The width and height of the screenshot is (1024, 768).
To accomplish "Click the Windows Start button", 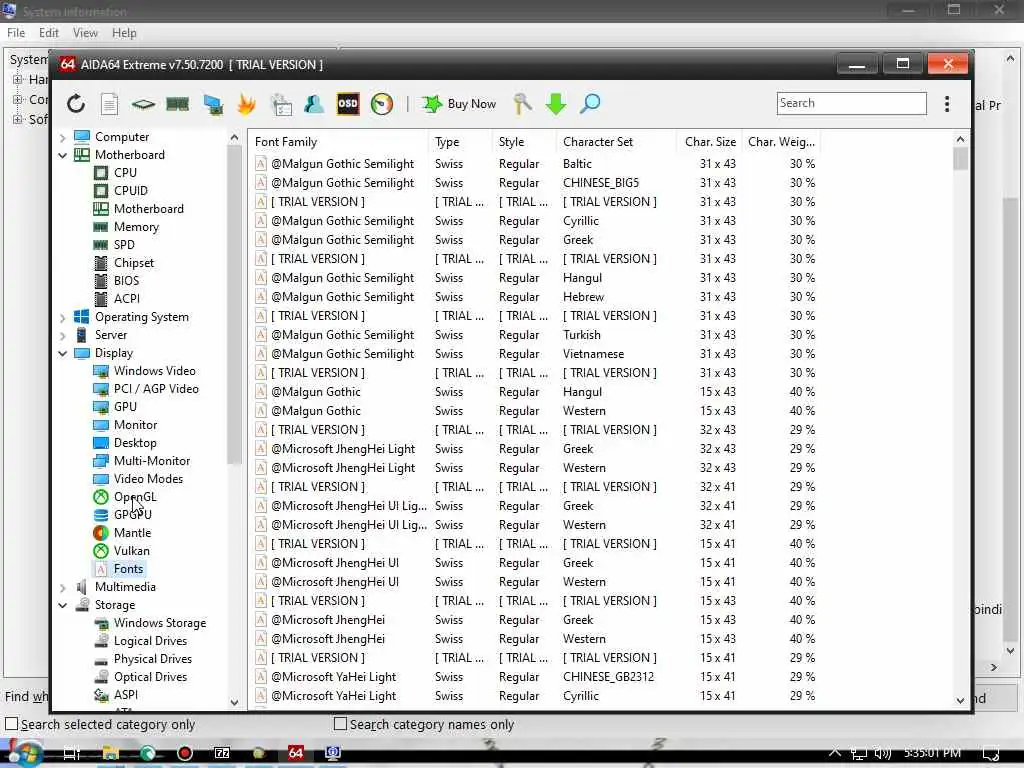I will point(25,753).
